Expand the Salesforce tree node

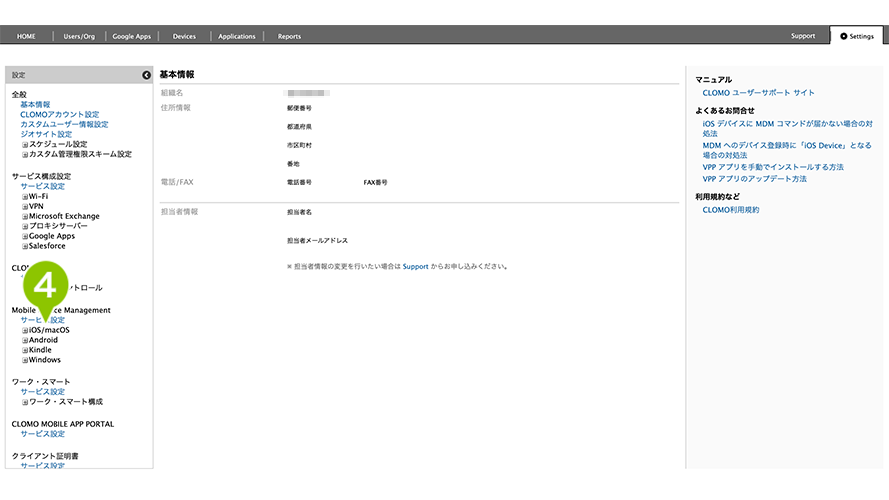(25, 246)
